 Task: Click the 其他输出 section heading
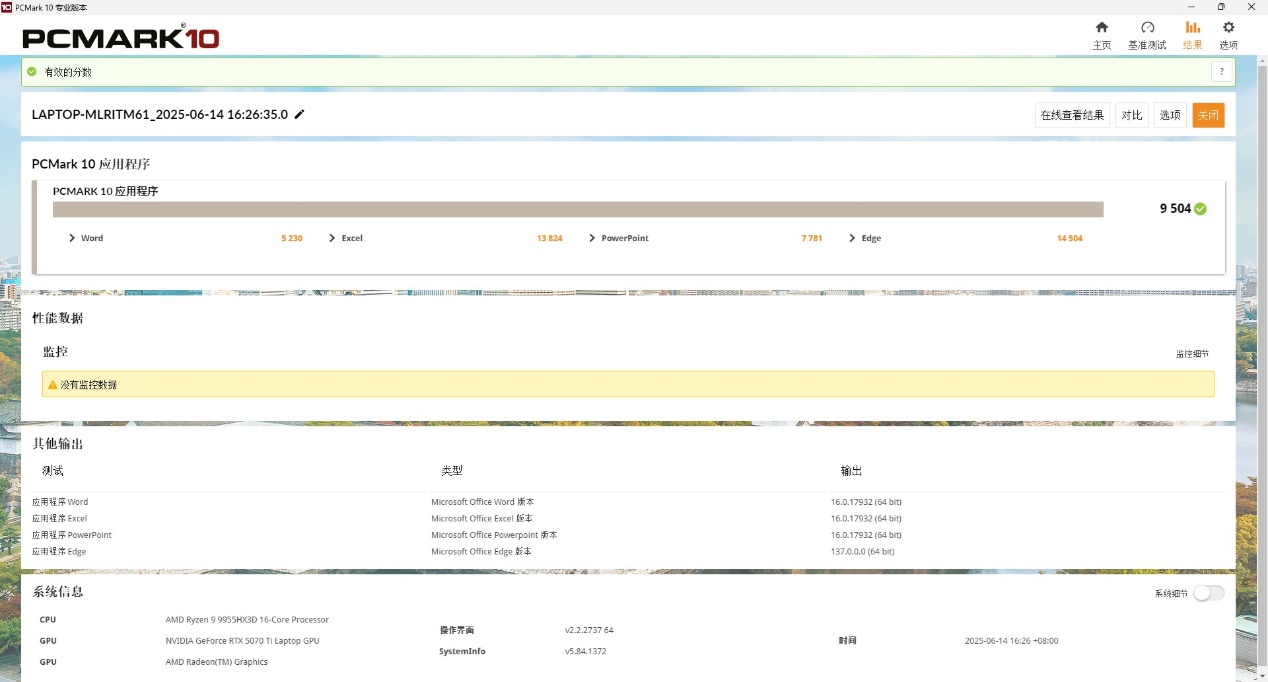click(x=58, y=444)
